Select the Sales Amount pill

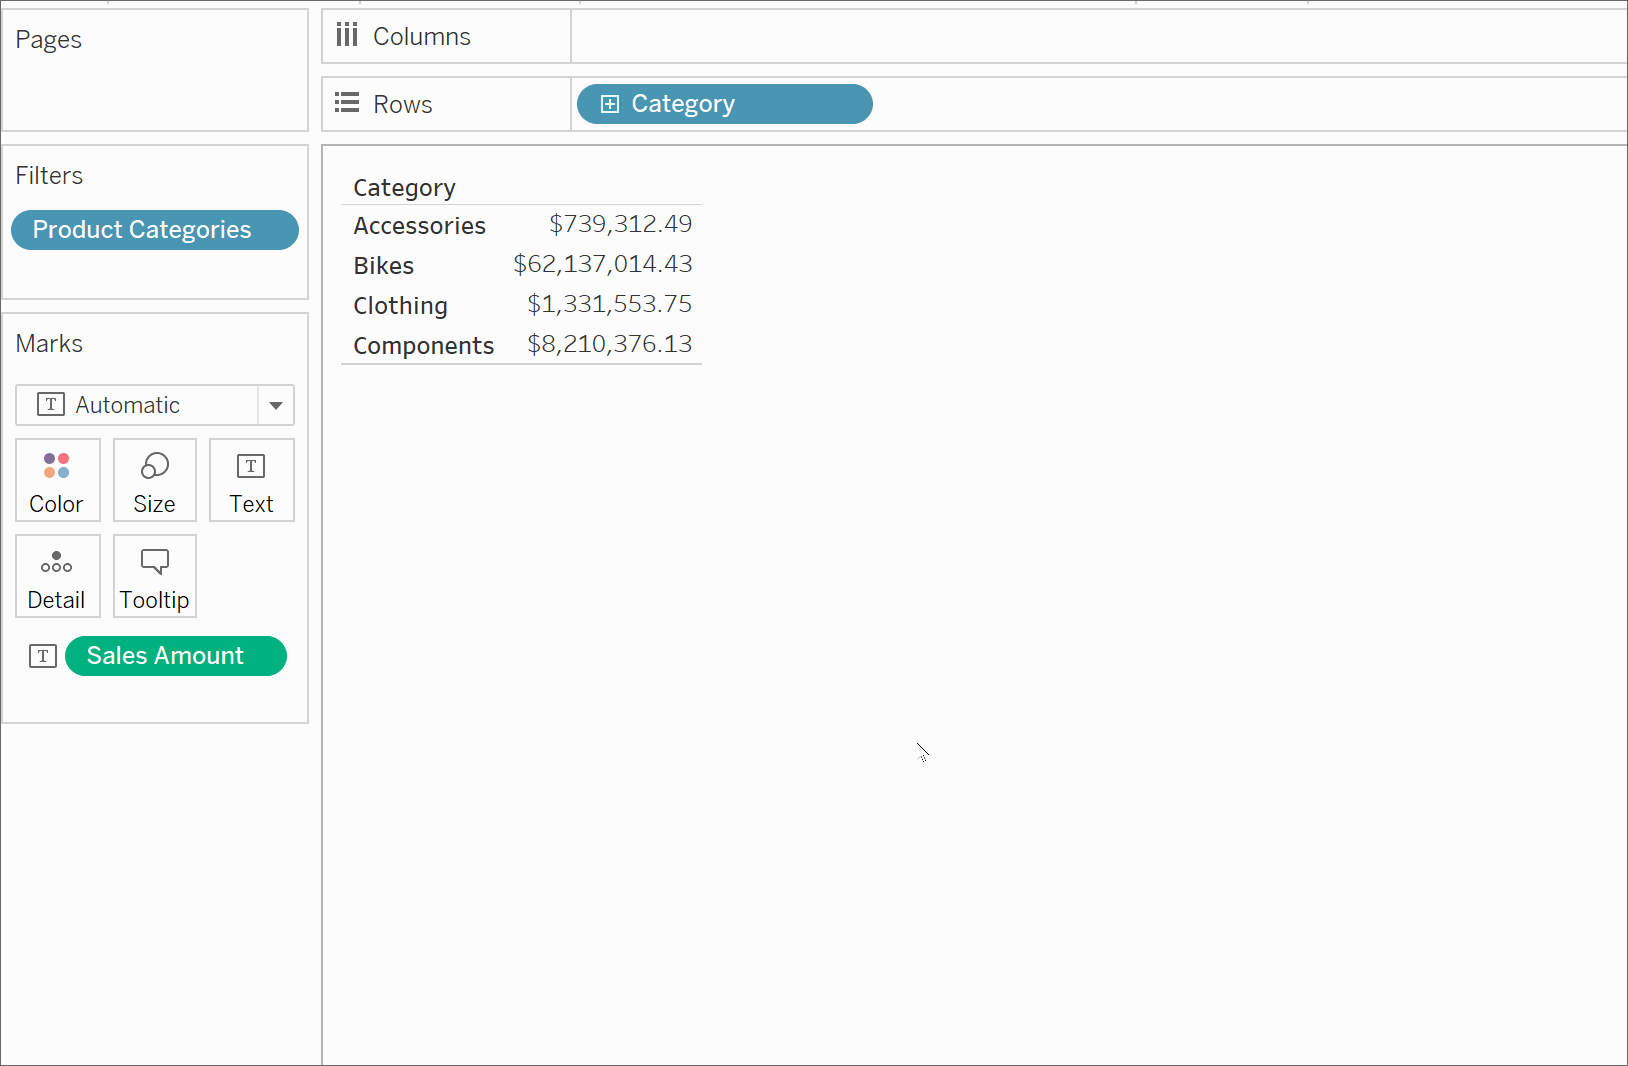[x=175, y=656]
